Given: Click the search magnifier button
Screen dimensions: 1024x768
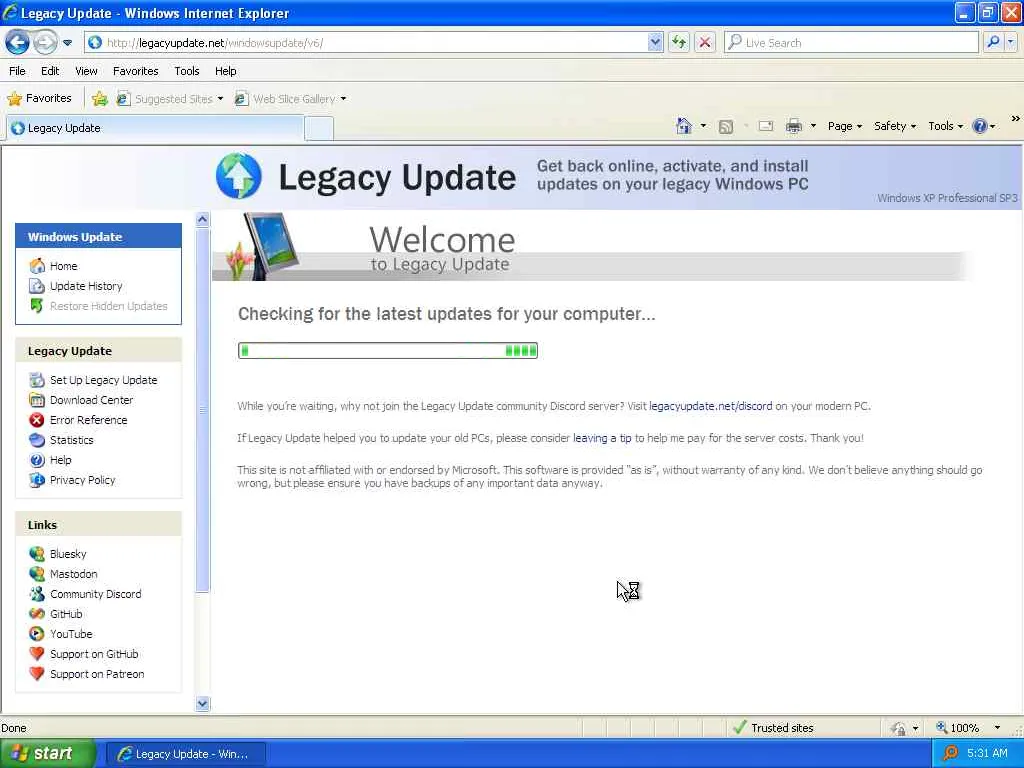Looking at the screenshot, I should 993,42.
